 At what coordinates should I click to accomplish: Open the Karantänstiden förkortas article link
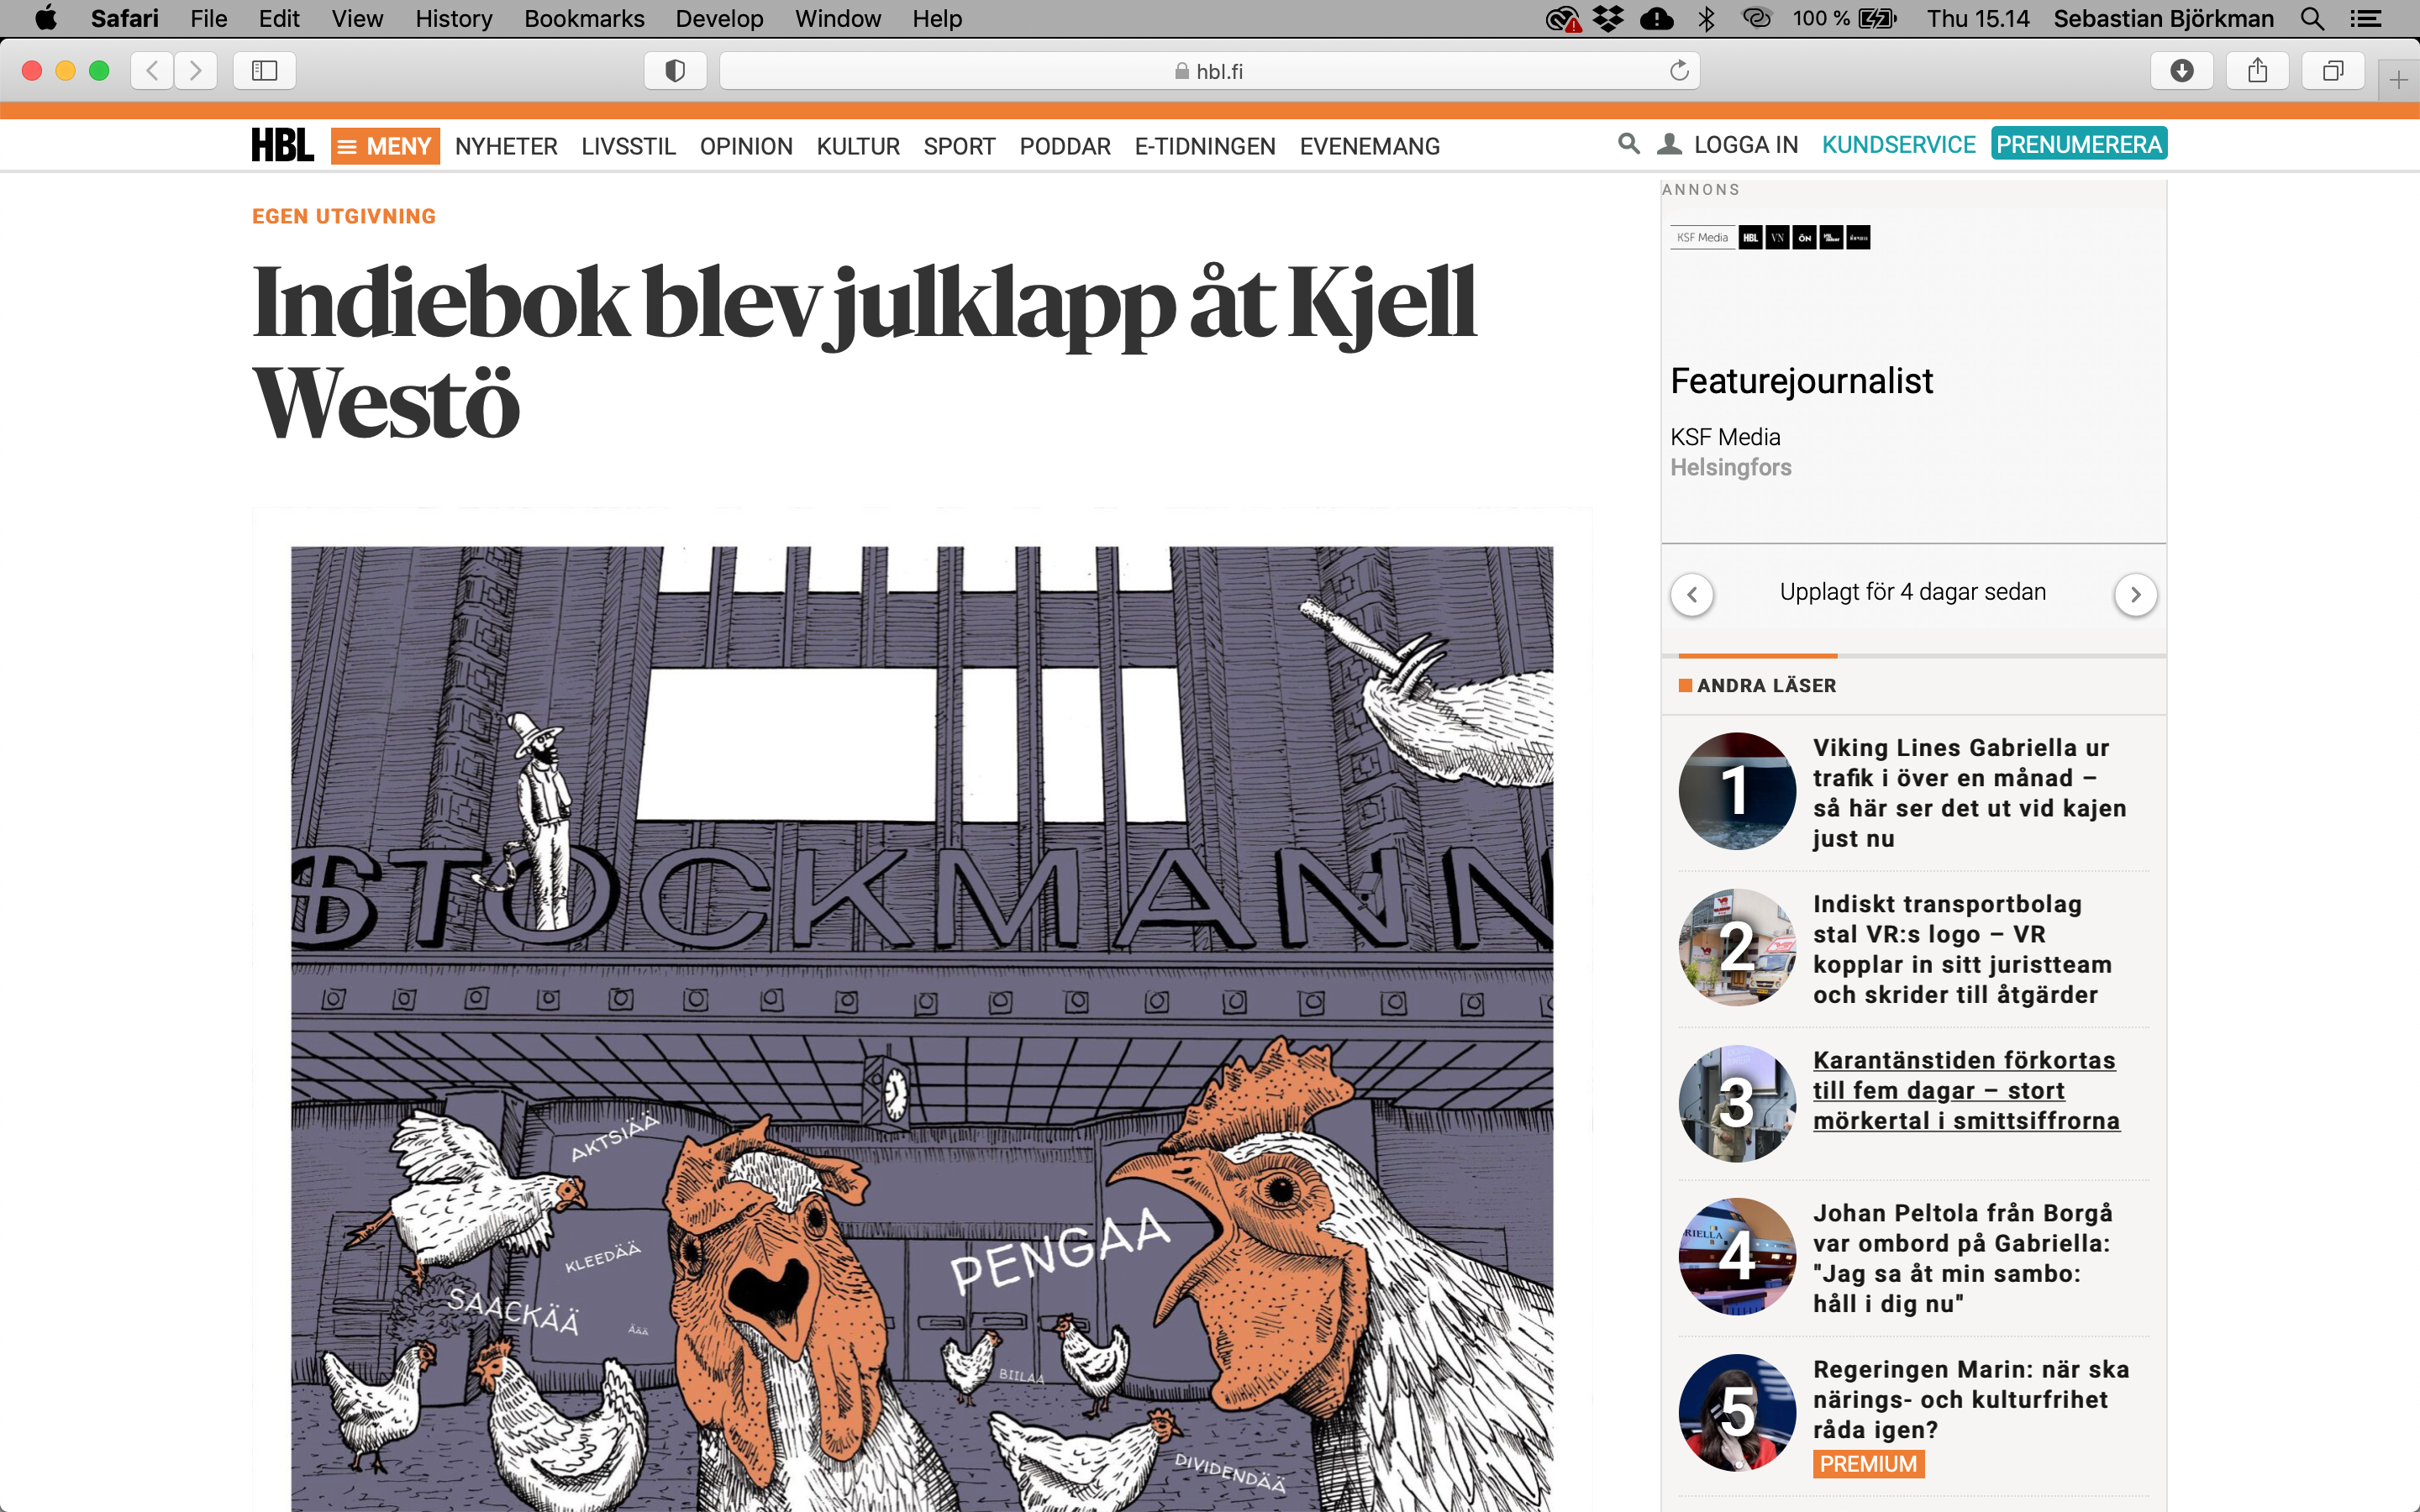1966,1090
